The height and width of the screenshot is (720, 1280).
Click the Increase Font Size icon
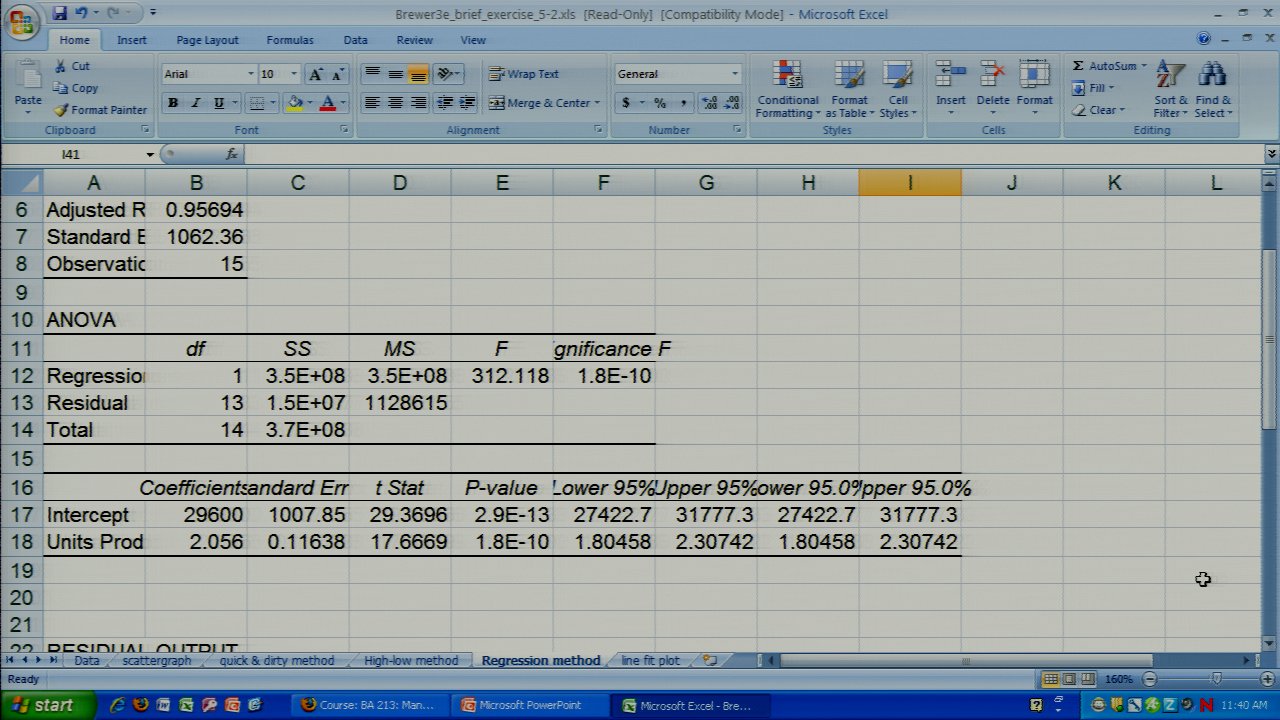tap(316, 74)
